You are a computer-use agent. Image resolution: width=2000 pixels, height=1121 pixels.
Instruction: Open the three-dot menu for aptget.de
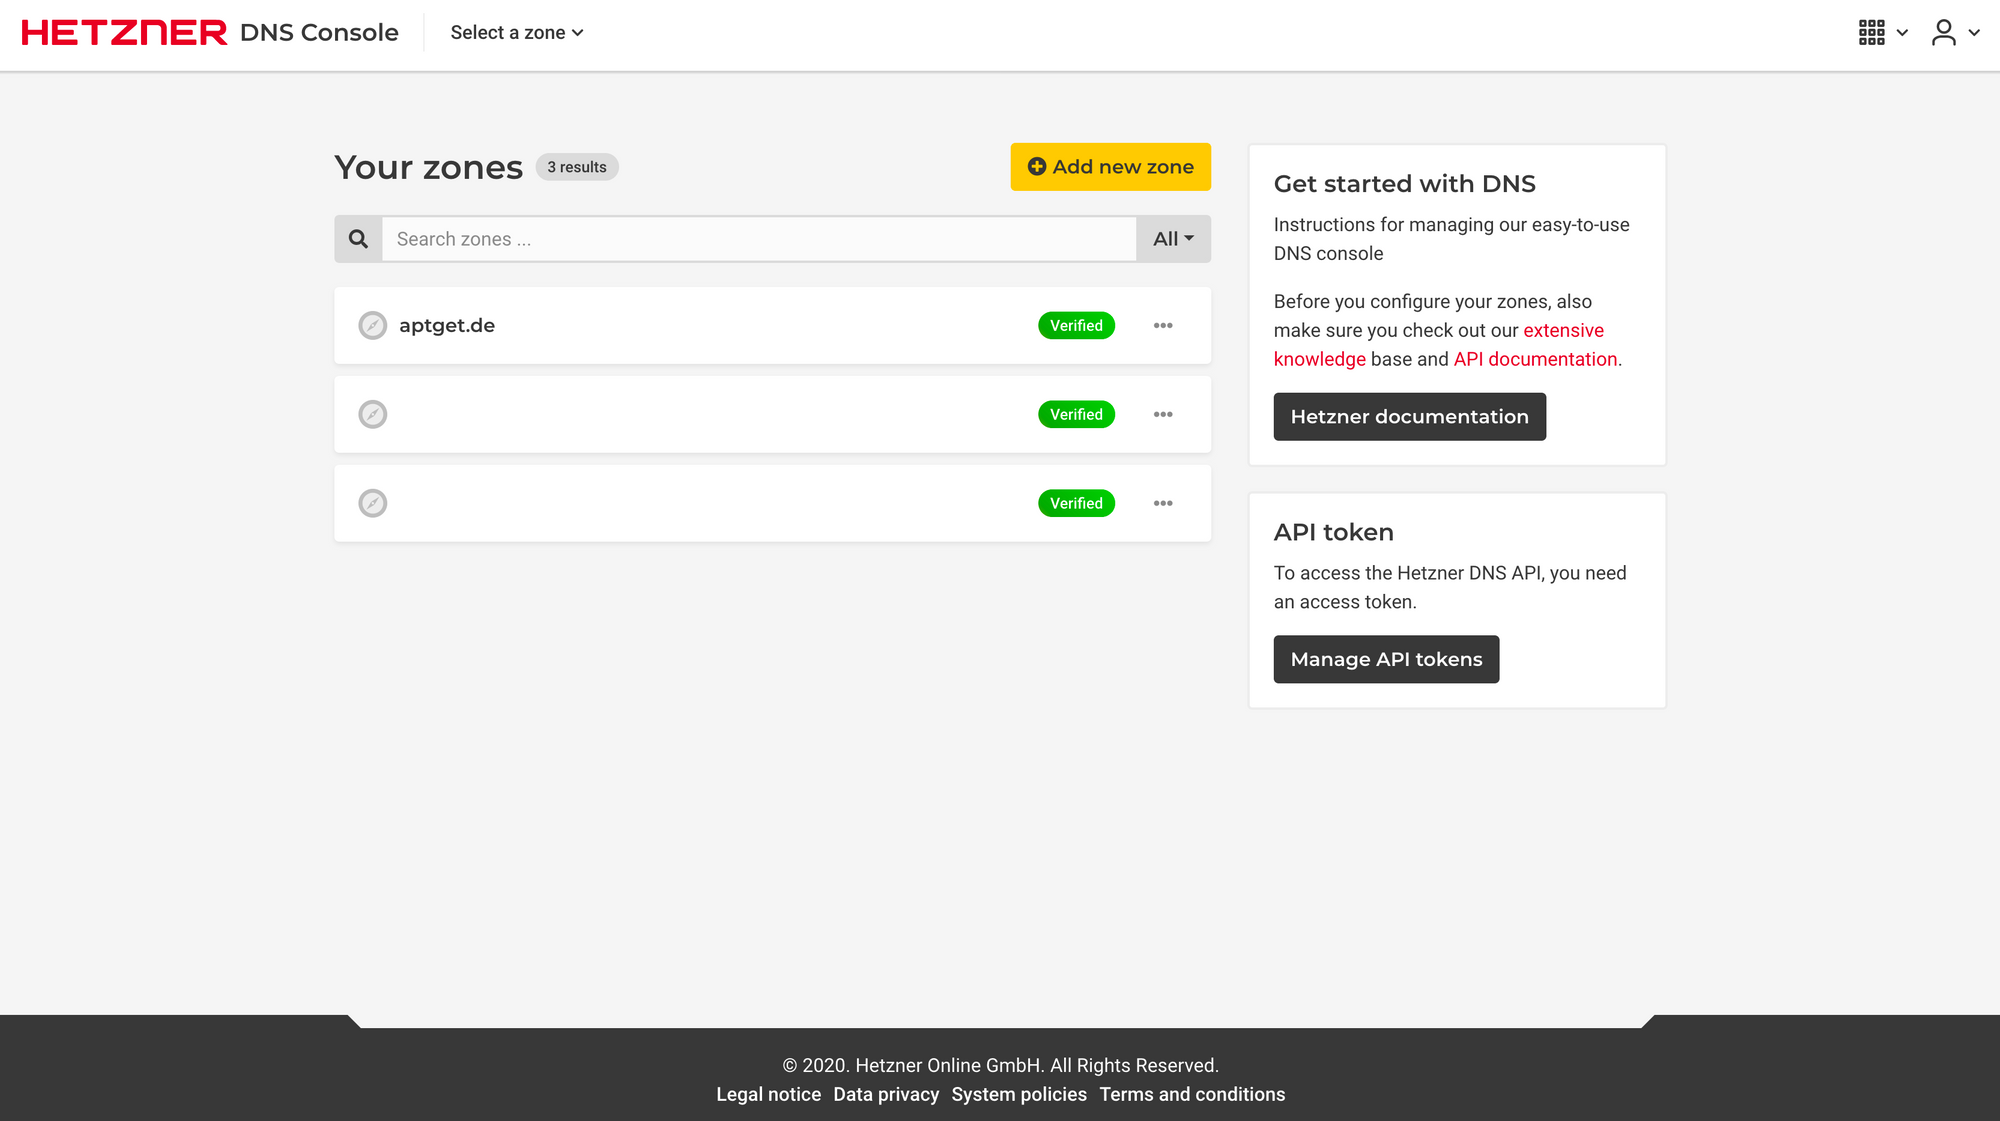(x=1163, y=326)
